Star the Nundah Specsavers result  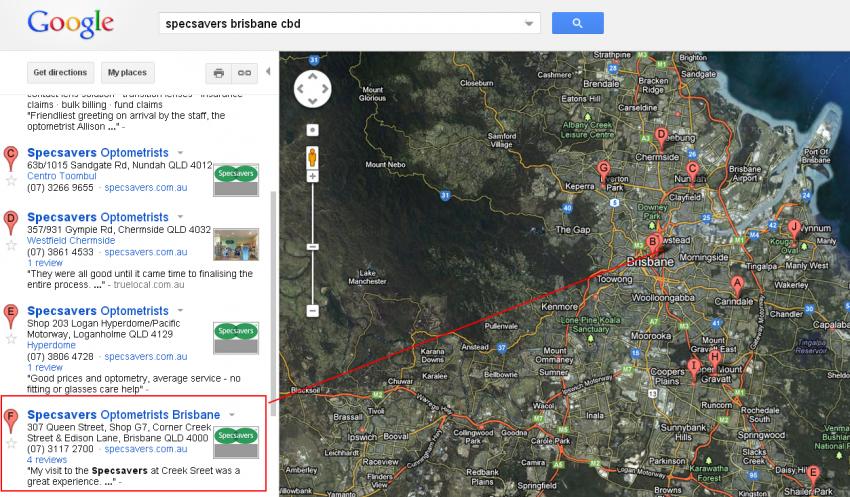point(11,180)
